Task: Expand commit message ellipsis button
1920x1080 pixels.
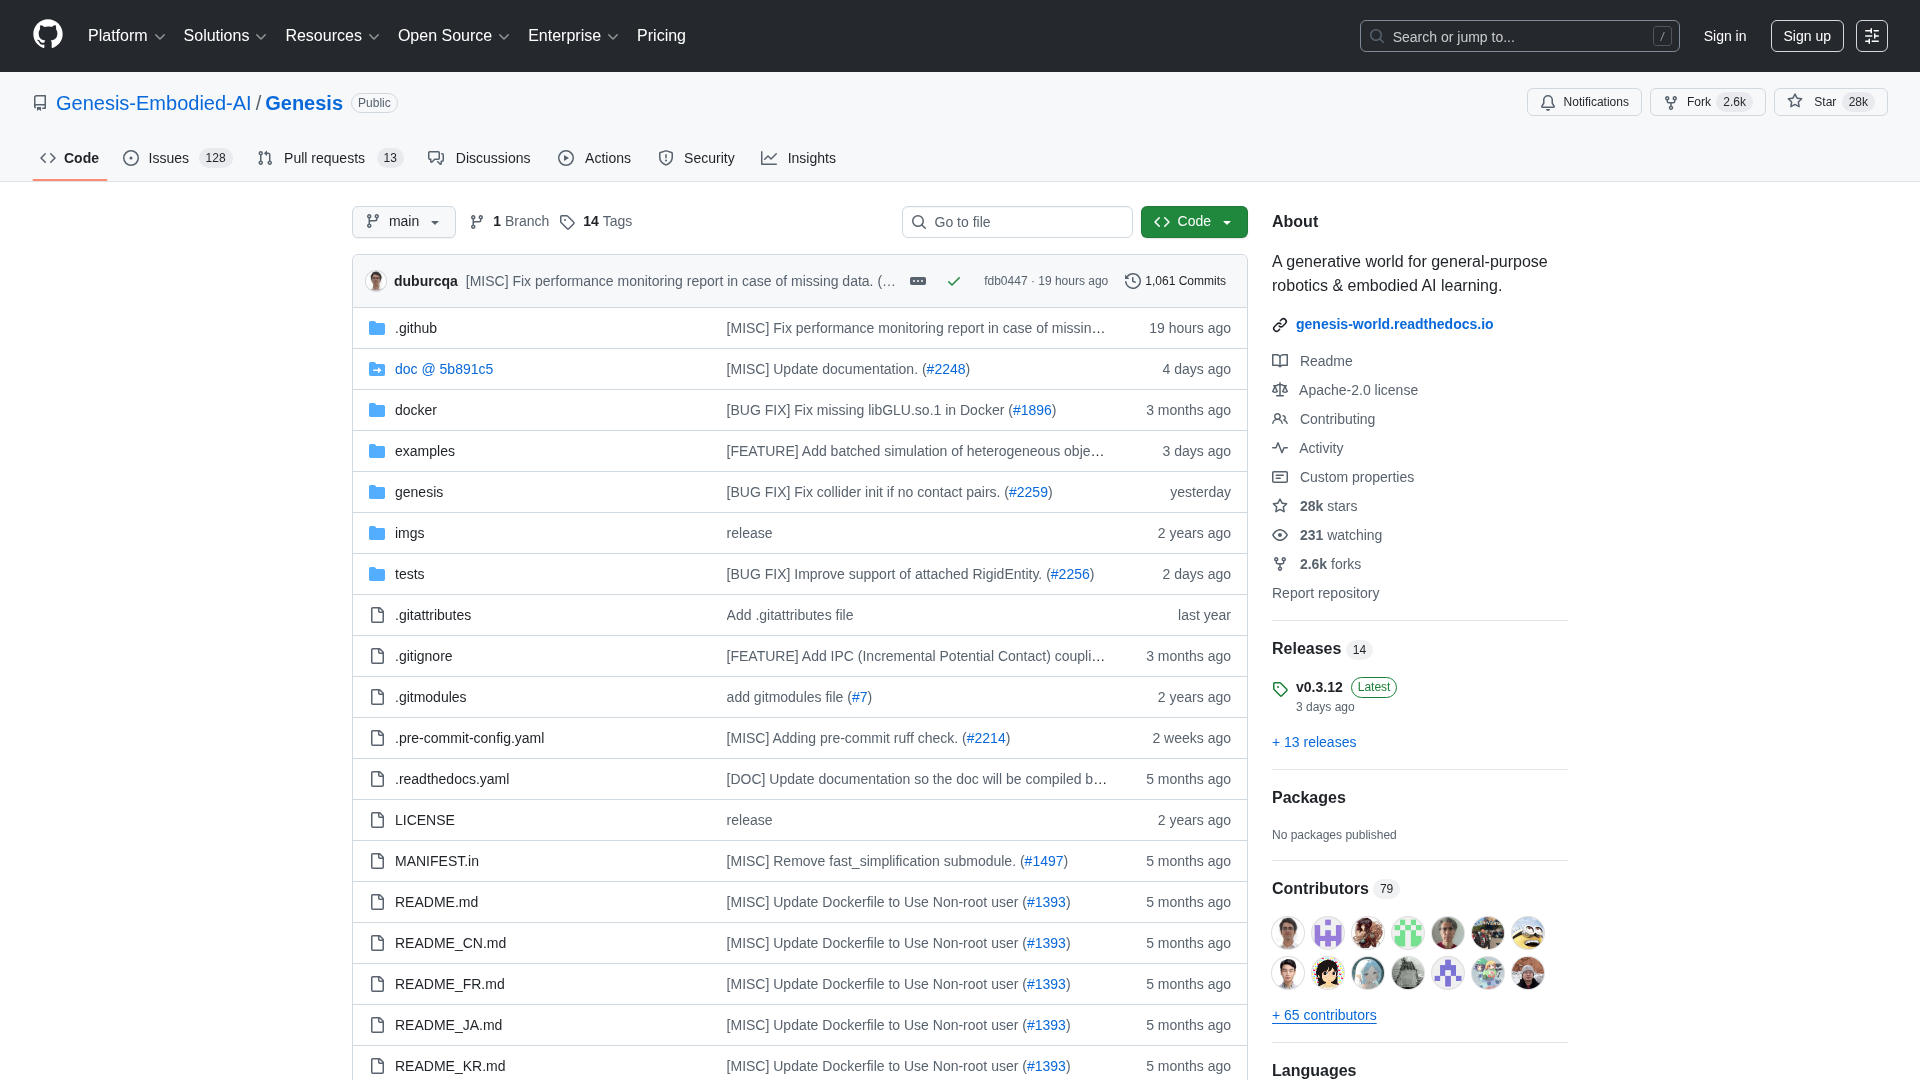Action: 917,281
